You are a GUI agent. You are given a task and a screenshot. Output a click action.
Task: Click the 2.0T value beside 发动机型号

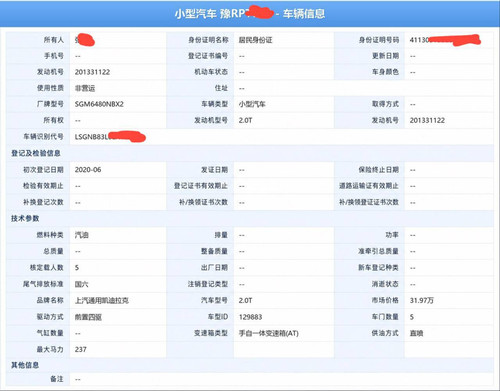coord(245,120)
